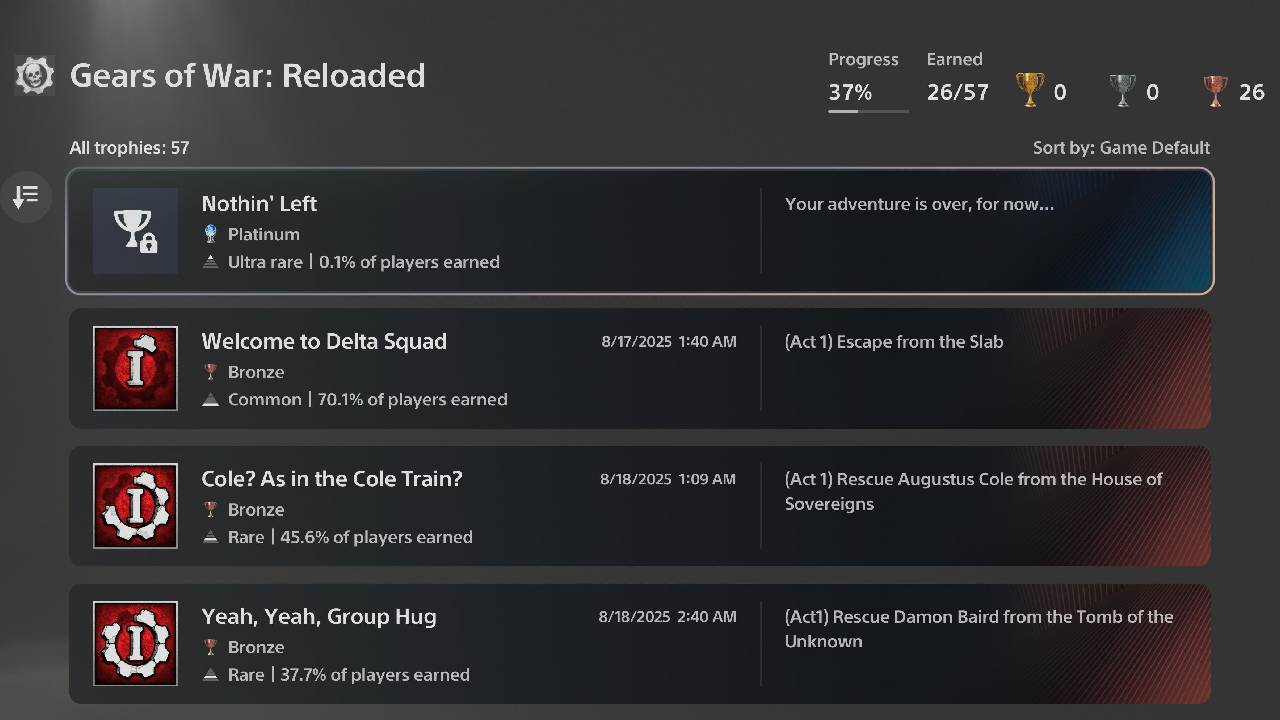Click the Welcome to Delta Squad trophy thumbnail
This screenshot has width=1280, height=720.
click(x=135, y=368)
